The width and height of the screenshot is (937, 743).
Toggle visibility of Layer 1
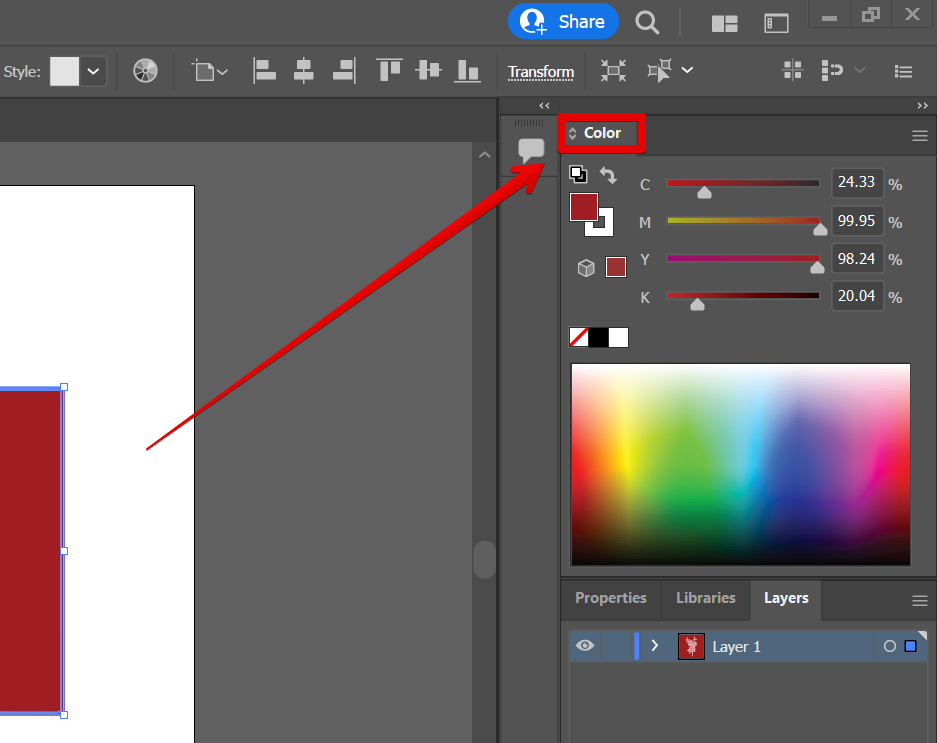[x=585, y=646]
